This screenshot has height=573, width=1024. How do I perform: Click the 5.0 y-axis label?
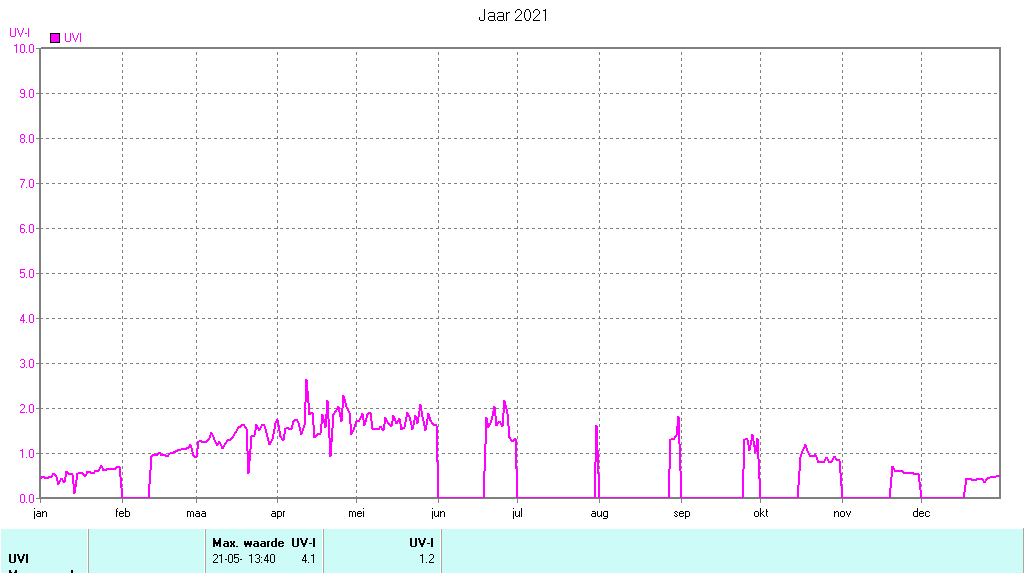point(27,274)
